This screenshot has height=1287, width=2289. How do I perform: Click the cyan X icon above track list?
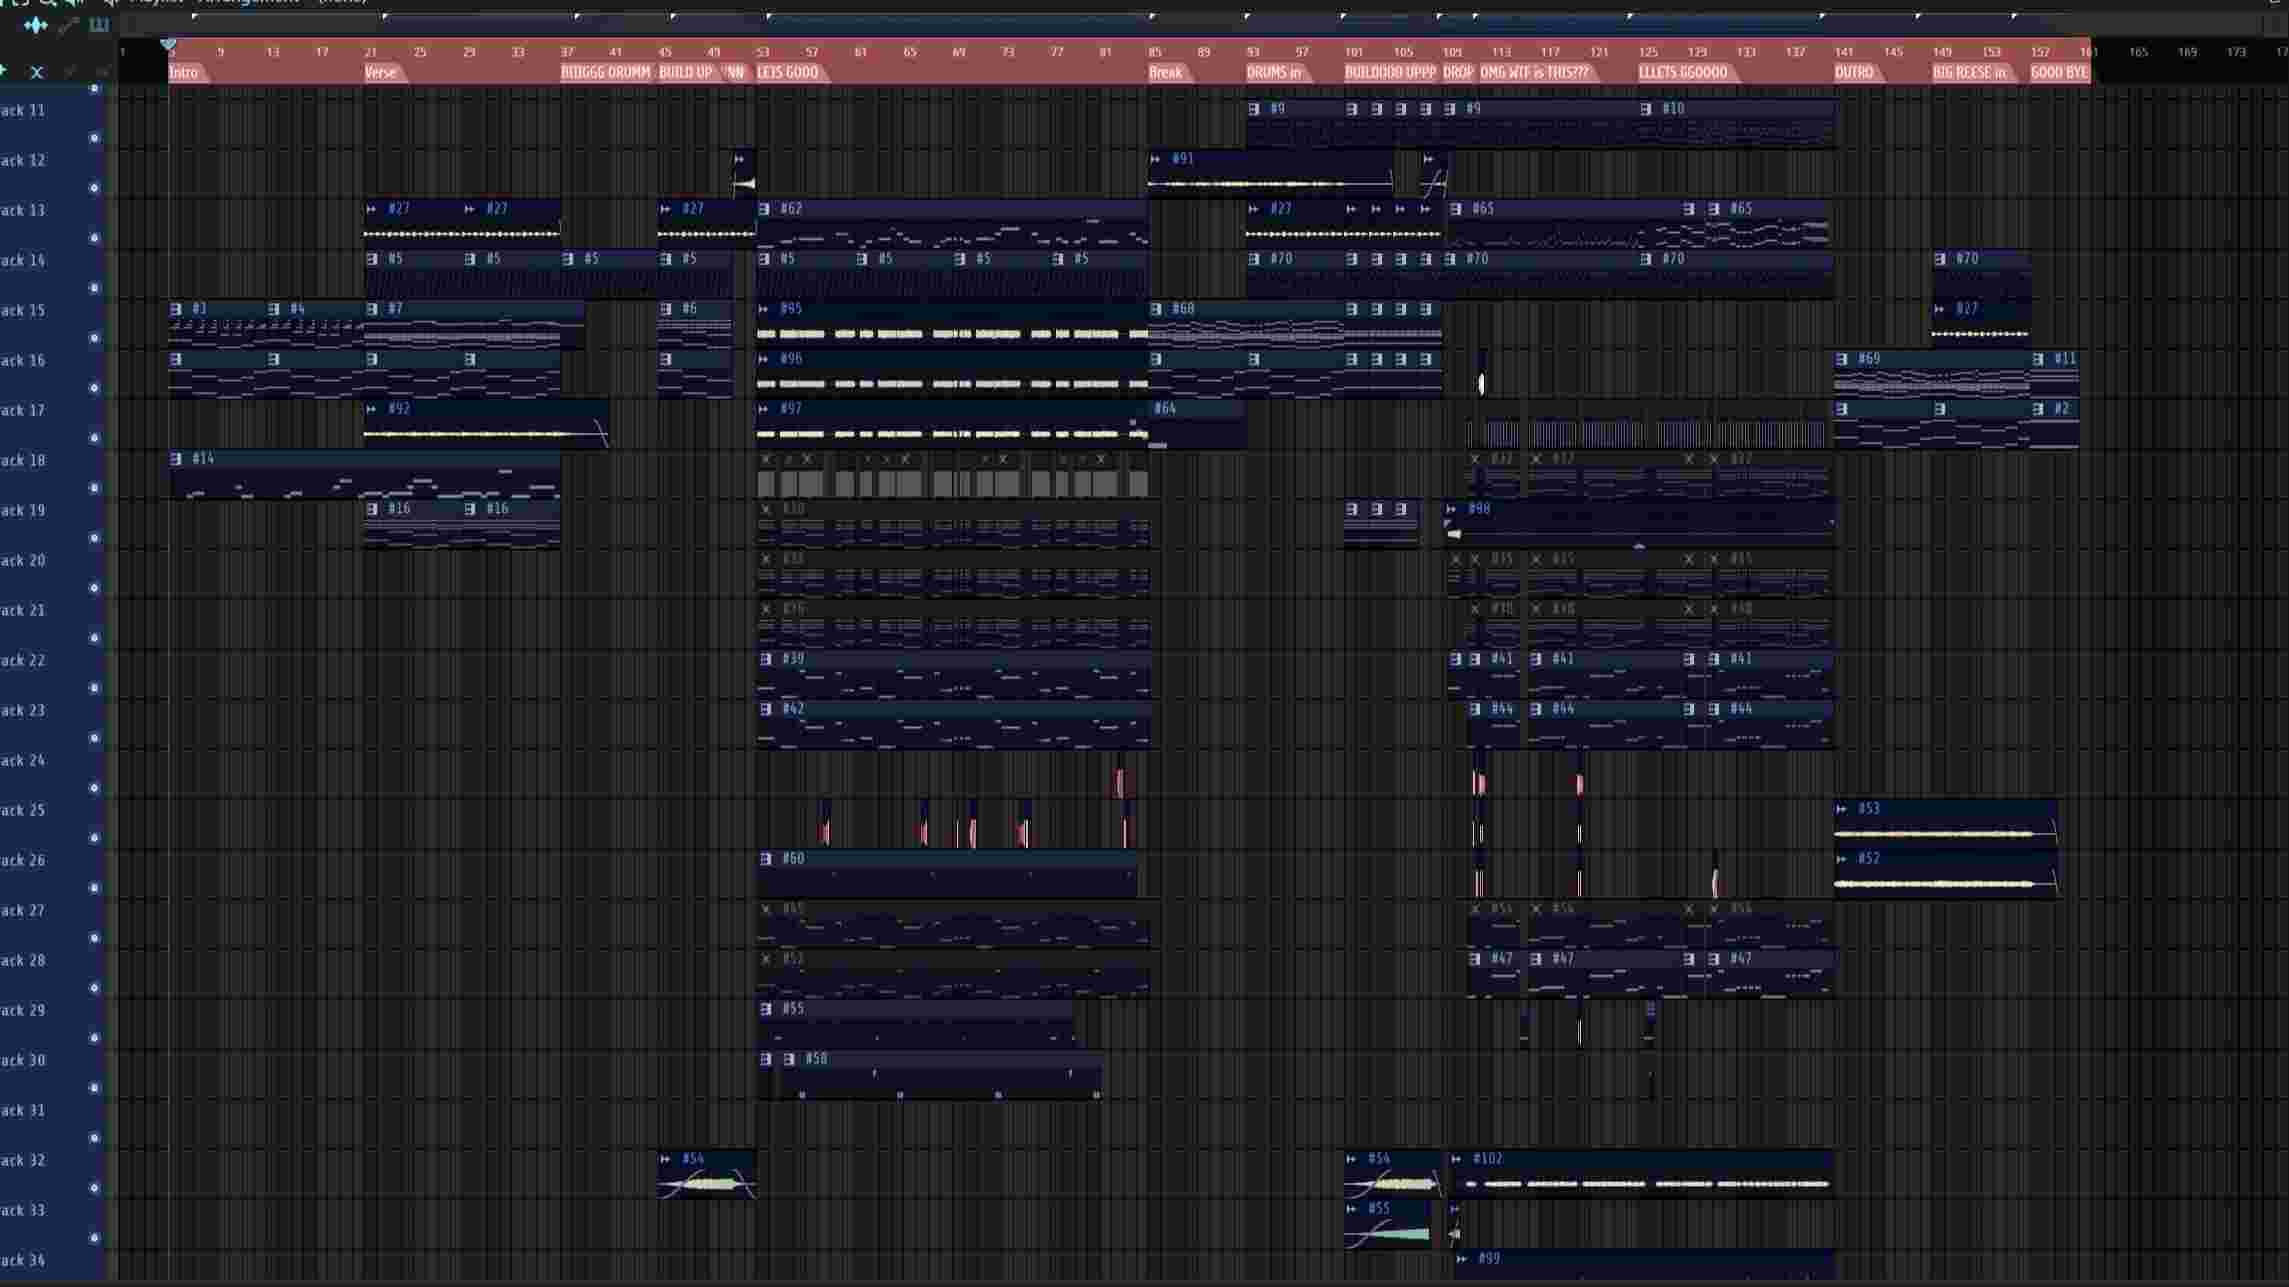(37, 72)
